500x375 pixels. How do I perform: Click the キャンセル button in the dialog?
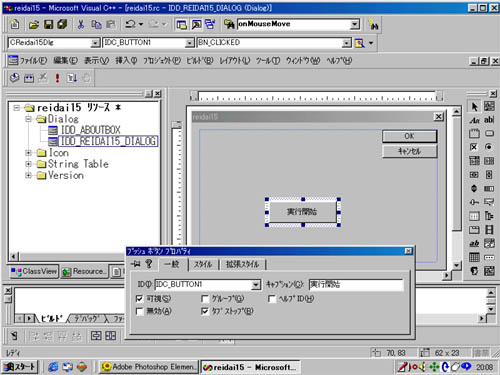tap(409, 151)
